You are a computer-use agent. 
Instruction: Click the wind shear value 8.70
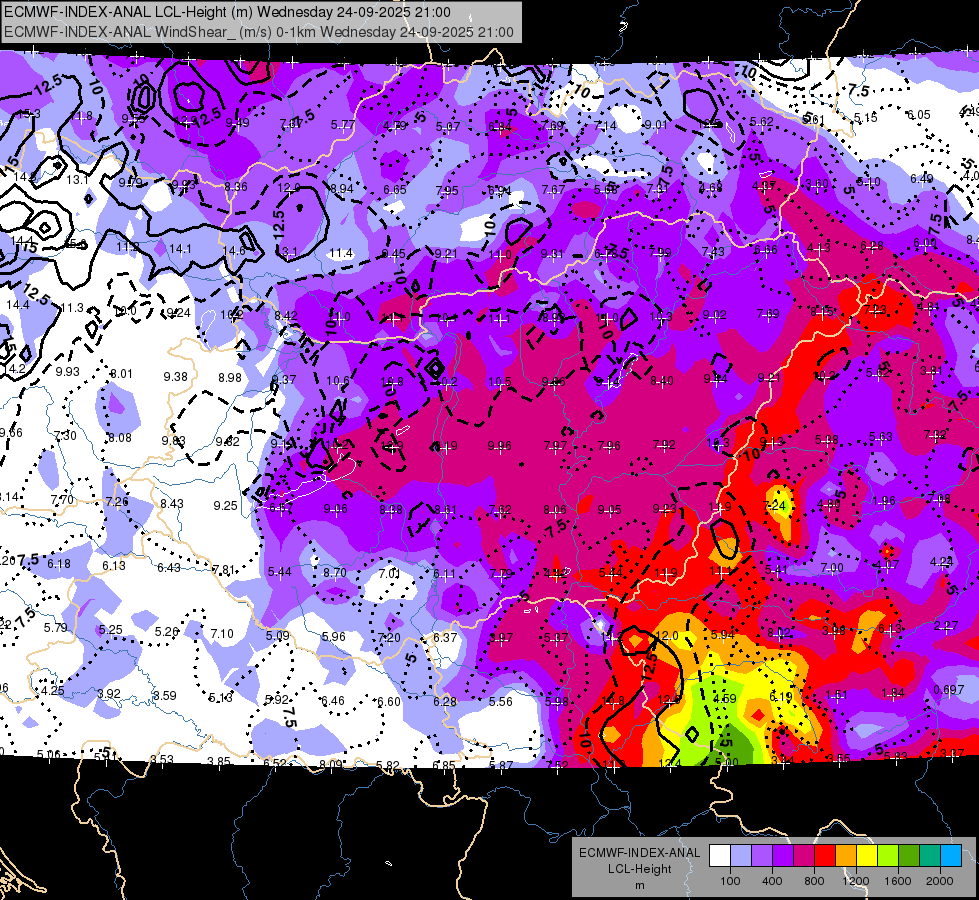[335, 571]
